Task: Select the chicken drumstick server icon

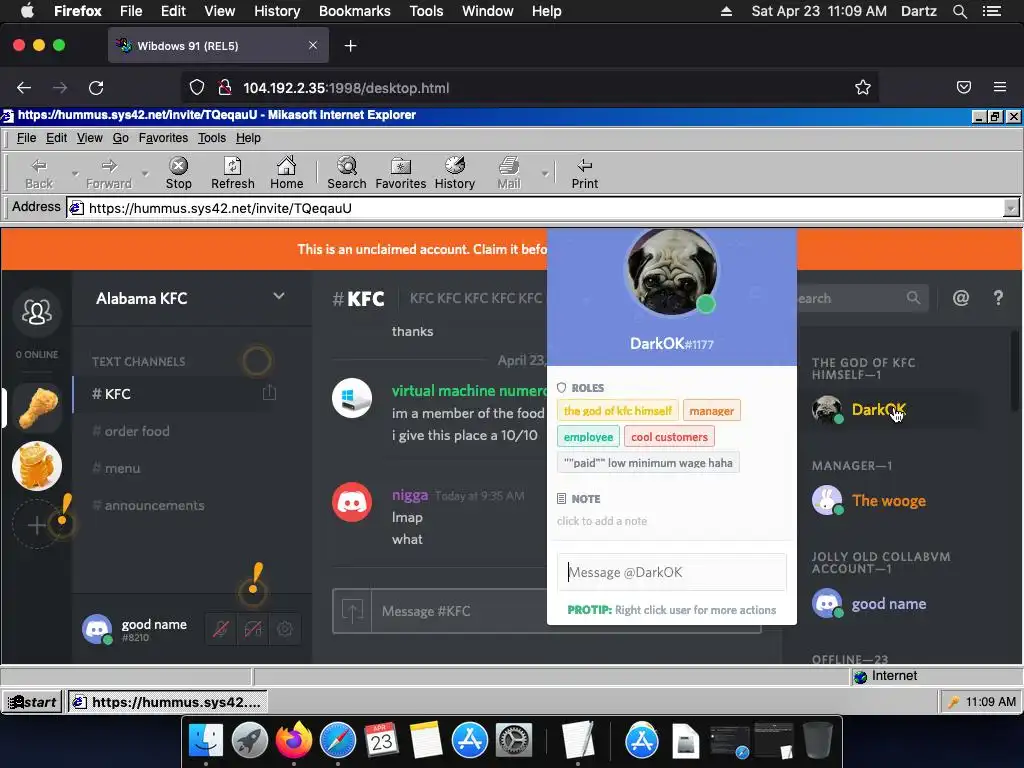Action: point(37,407)
